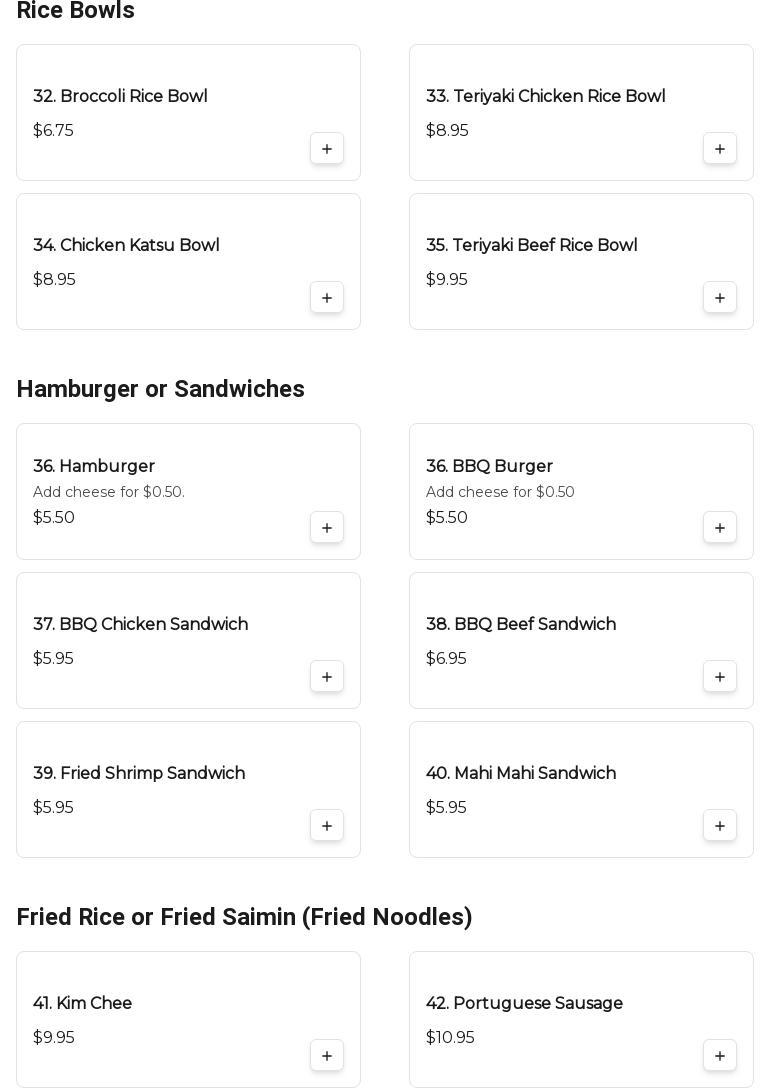Click plus icon for Teriyaki Chicken Rice Bowl

pos(720,149)
